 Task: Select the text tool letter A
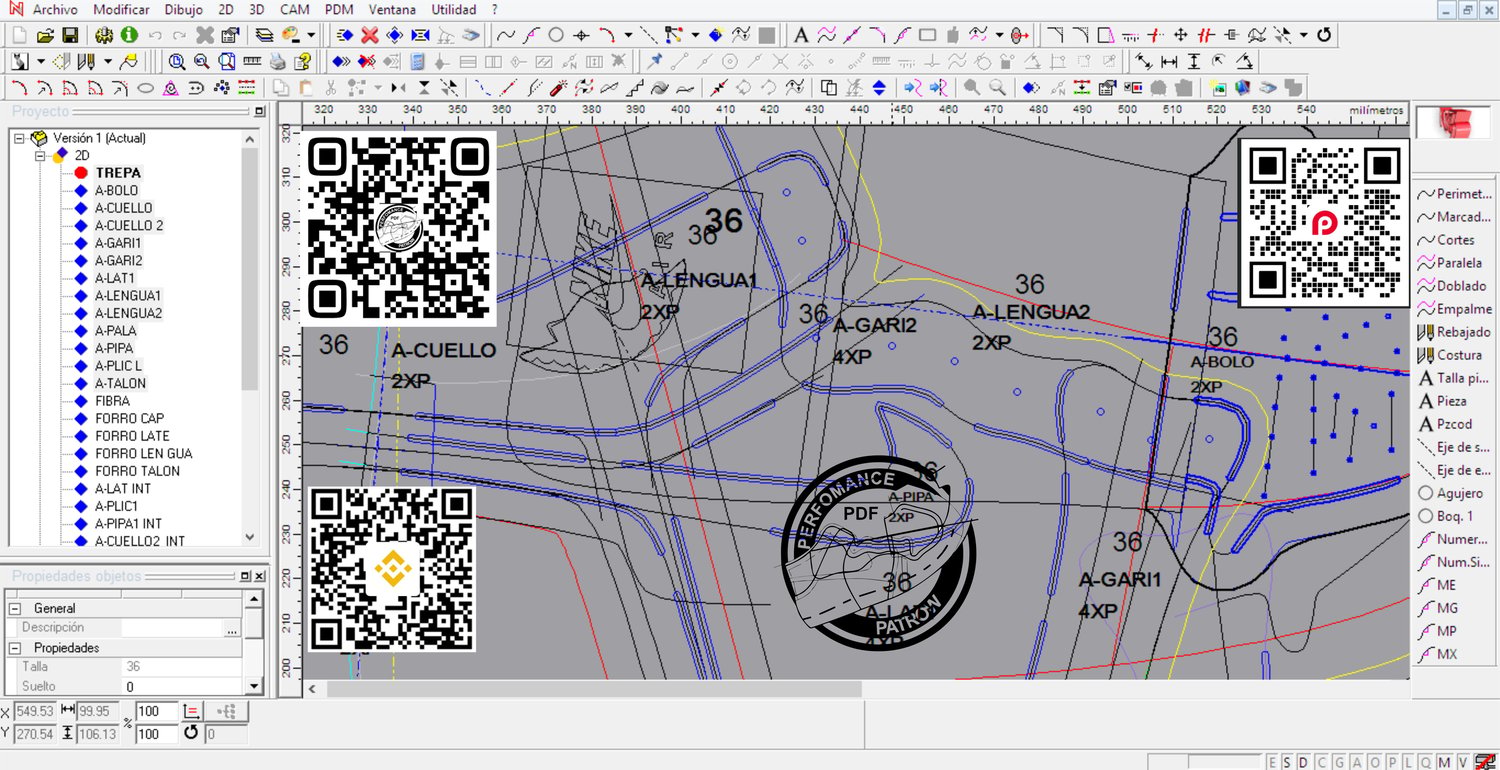801,35
